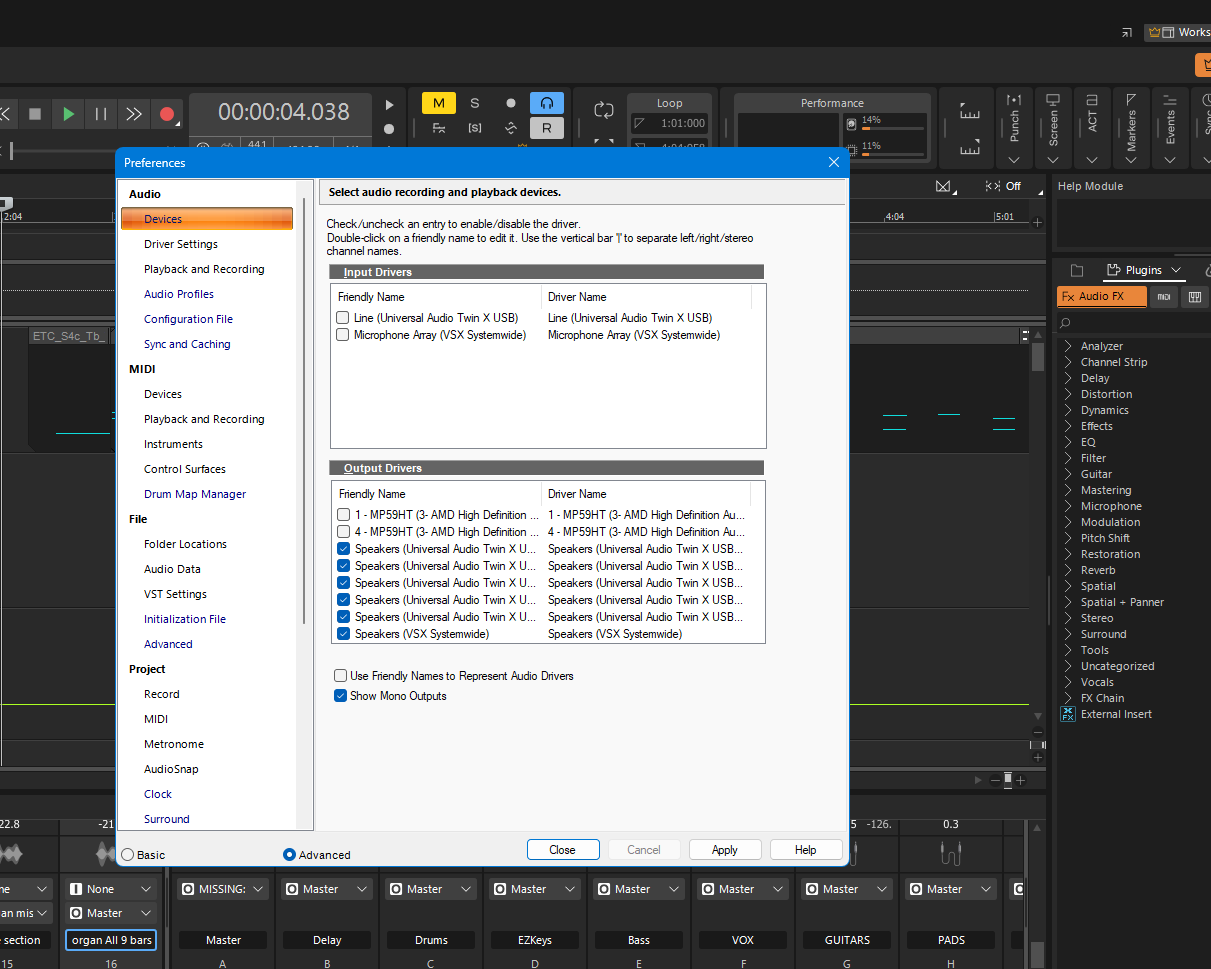Uncheck Show Mono Outputs
1211x969 pixels.
(x=341, y=696)
